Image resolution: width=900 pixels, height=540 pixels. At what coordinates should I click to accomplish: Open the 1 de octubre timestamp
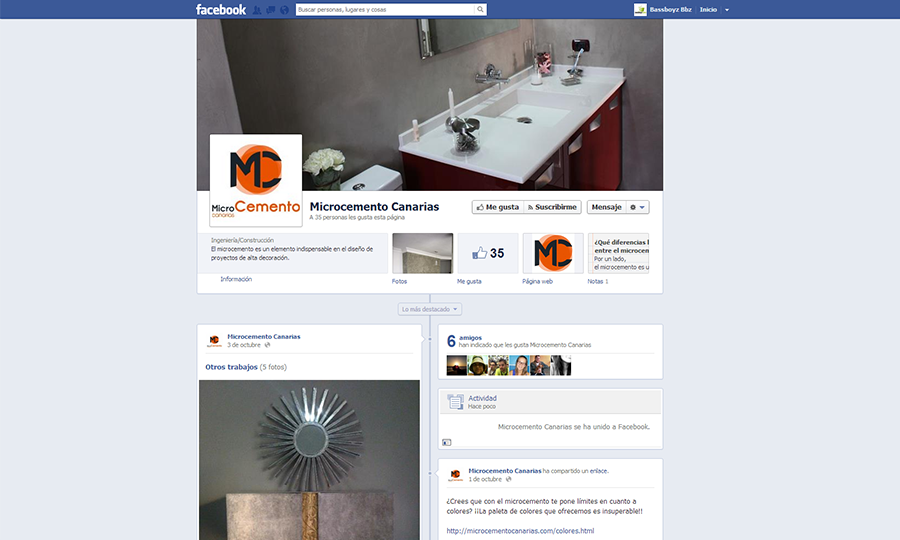point(485,479)
